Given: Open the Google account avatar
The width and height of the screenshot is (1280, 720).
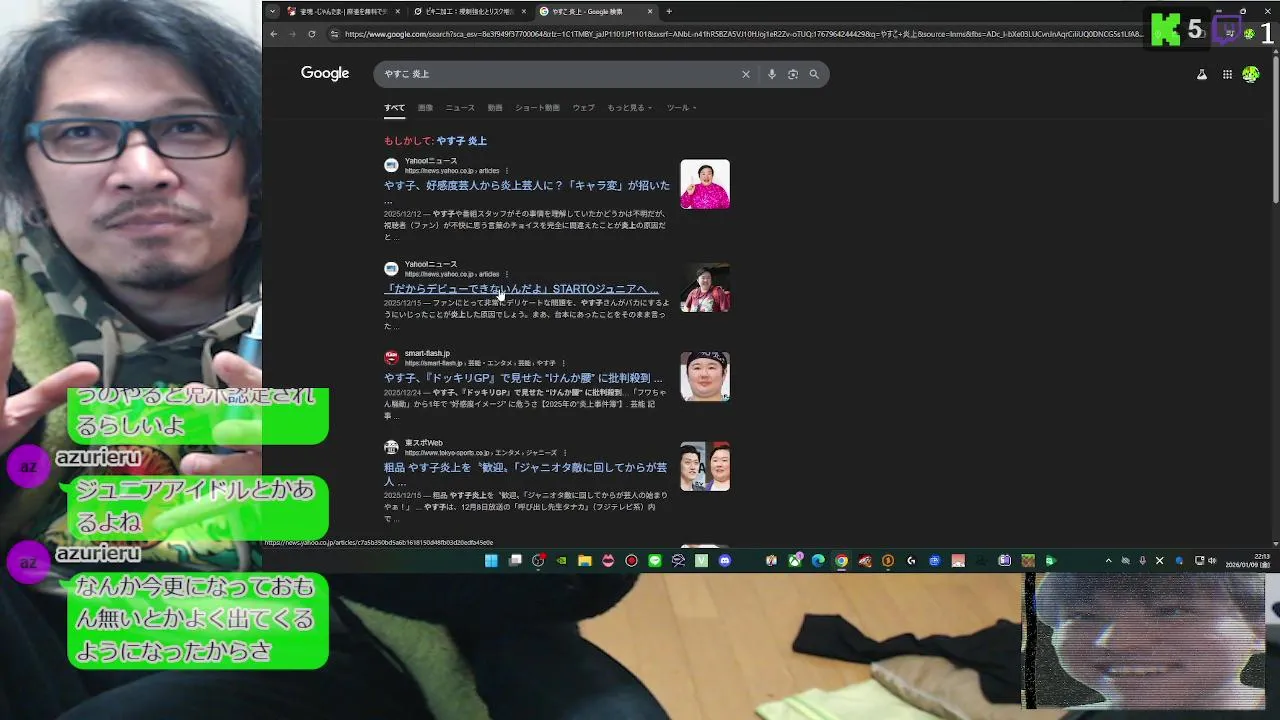Looking at the screenshot, I should [1250, 74].
